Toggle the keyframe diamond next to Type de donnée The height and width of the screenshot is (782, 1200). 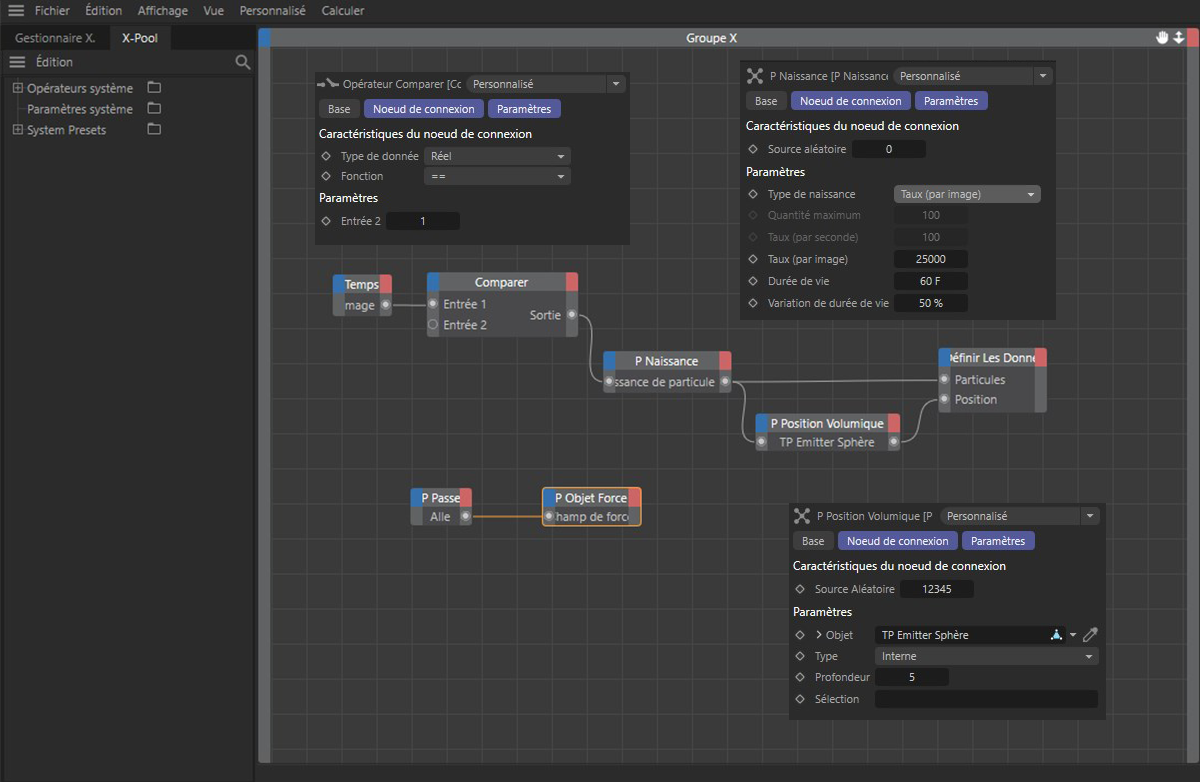(326, 156)
